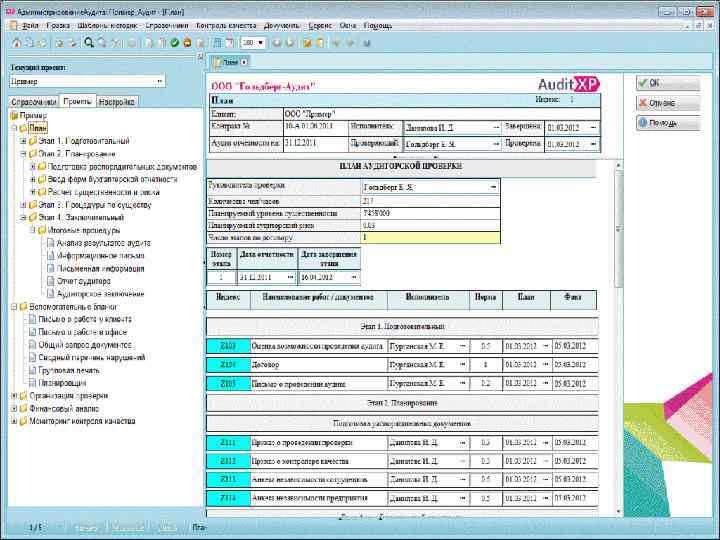Open the Помощь menu
The image size is (720, 540).
(378, 26)
